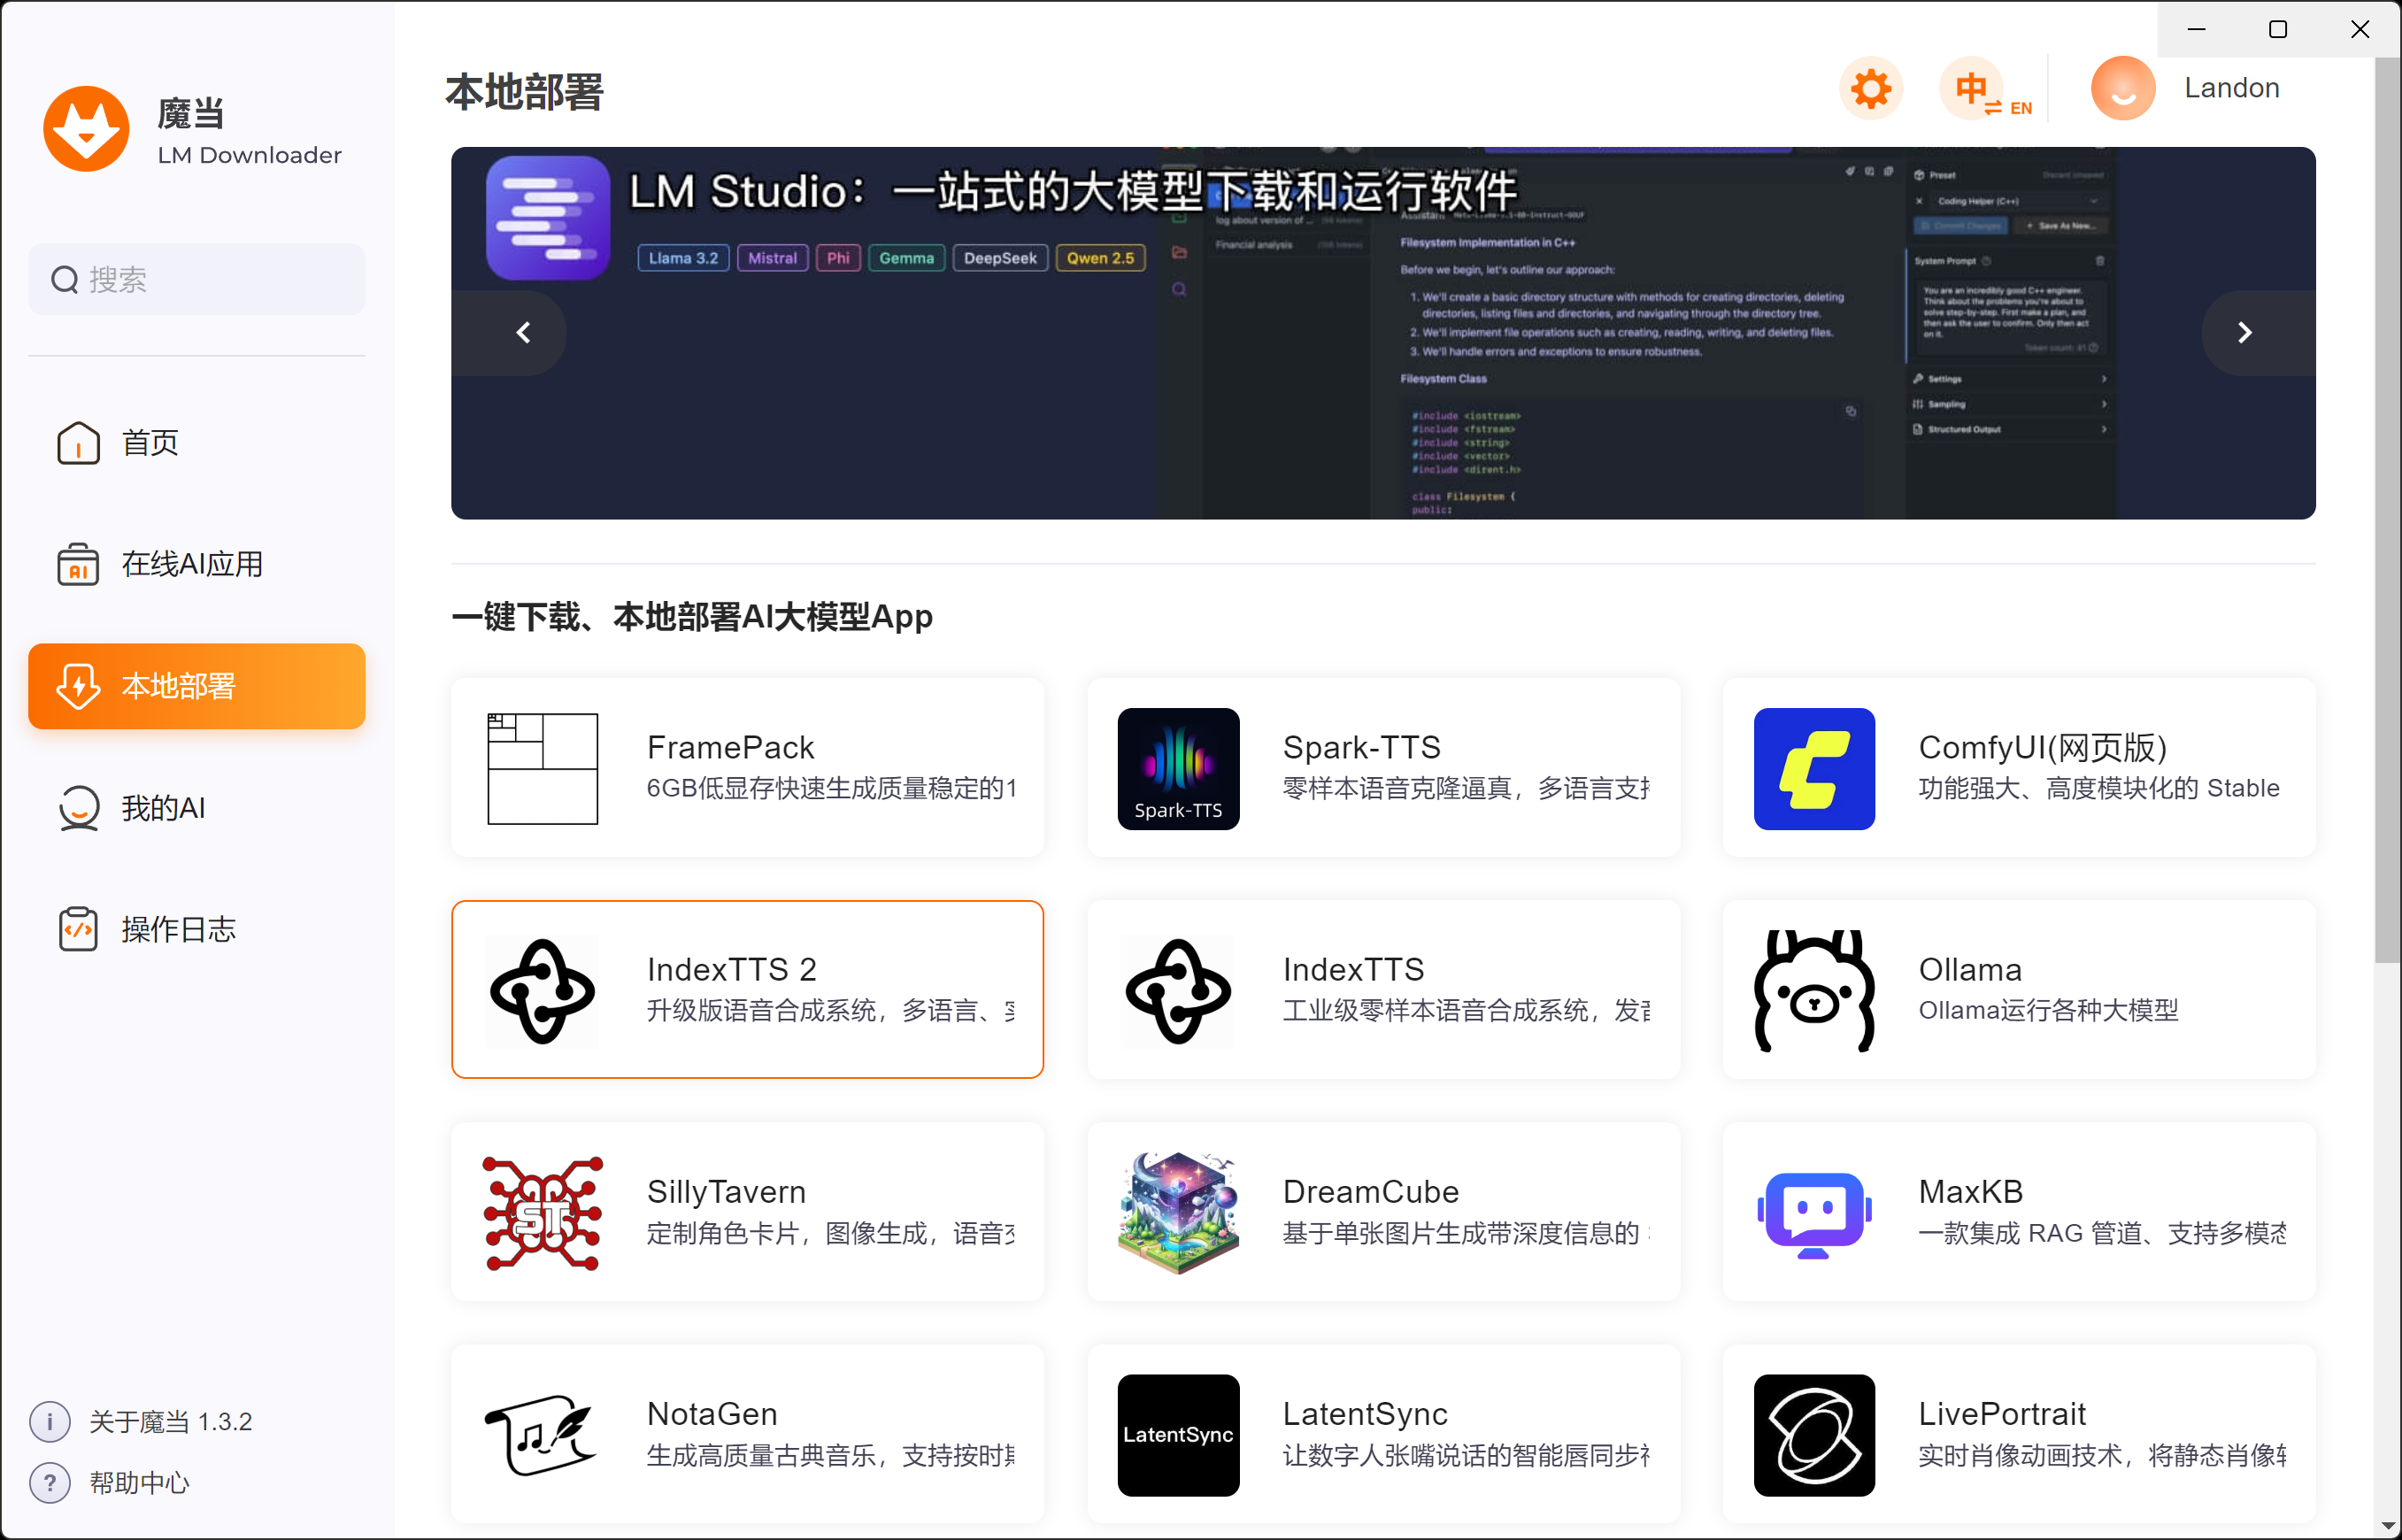Click the vertical scrollbar thumb
The width and height of the screenshot is (2402, 1540).
pos(2387,510)
